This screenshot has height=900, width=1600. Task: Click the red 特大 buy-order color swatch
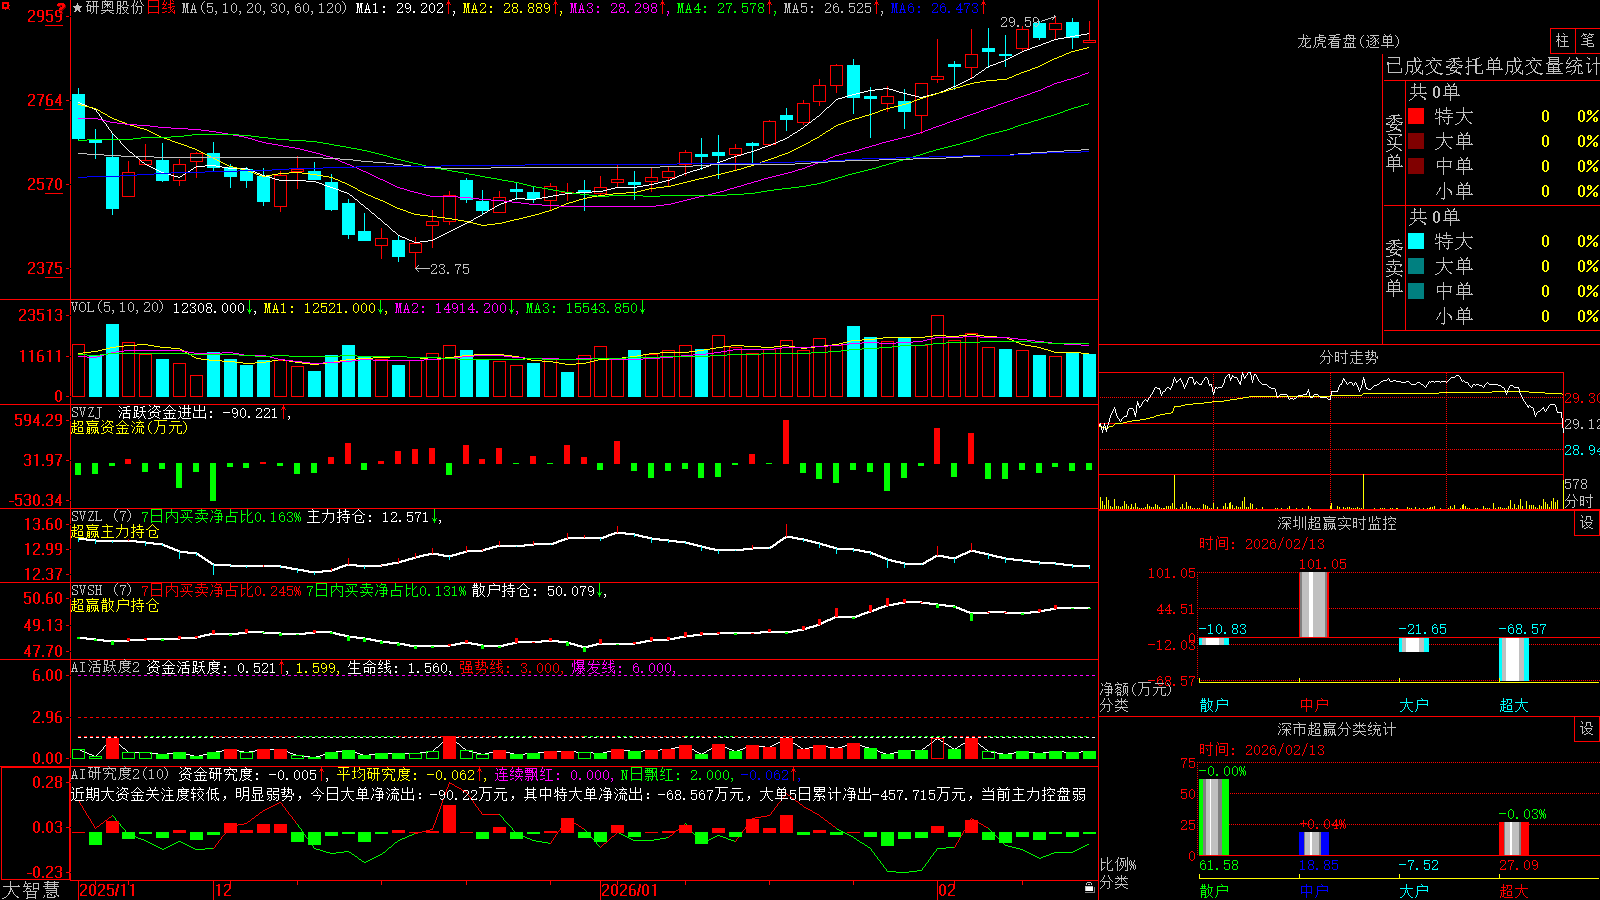coord(1416,116)
